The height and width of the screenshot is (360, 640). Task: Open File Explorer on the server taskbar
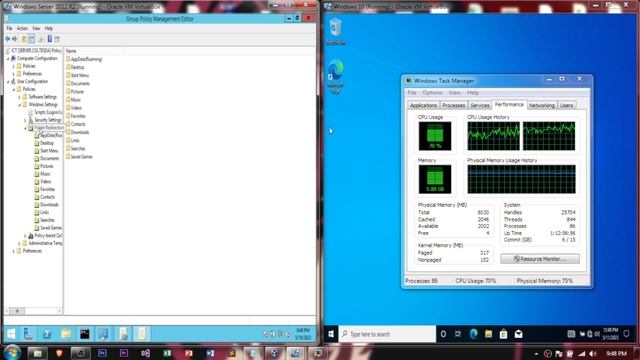tap(66, 334)
